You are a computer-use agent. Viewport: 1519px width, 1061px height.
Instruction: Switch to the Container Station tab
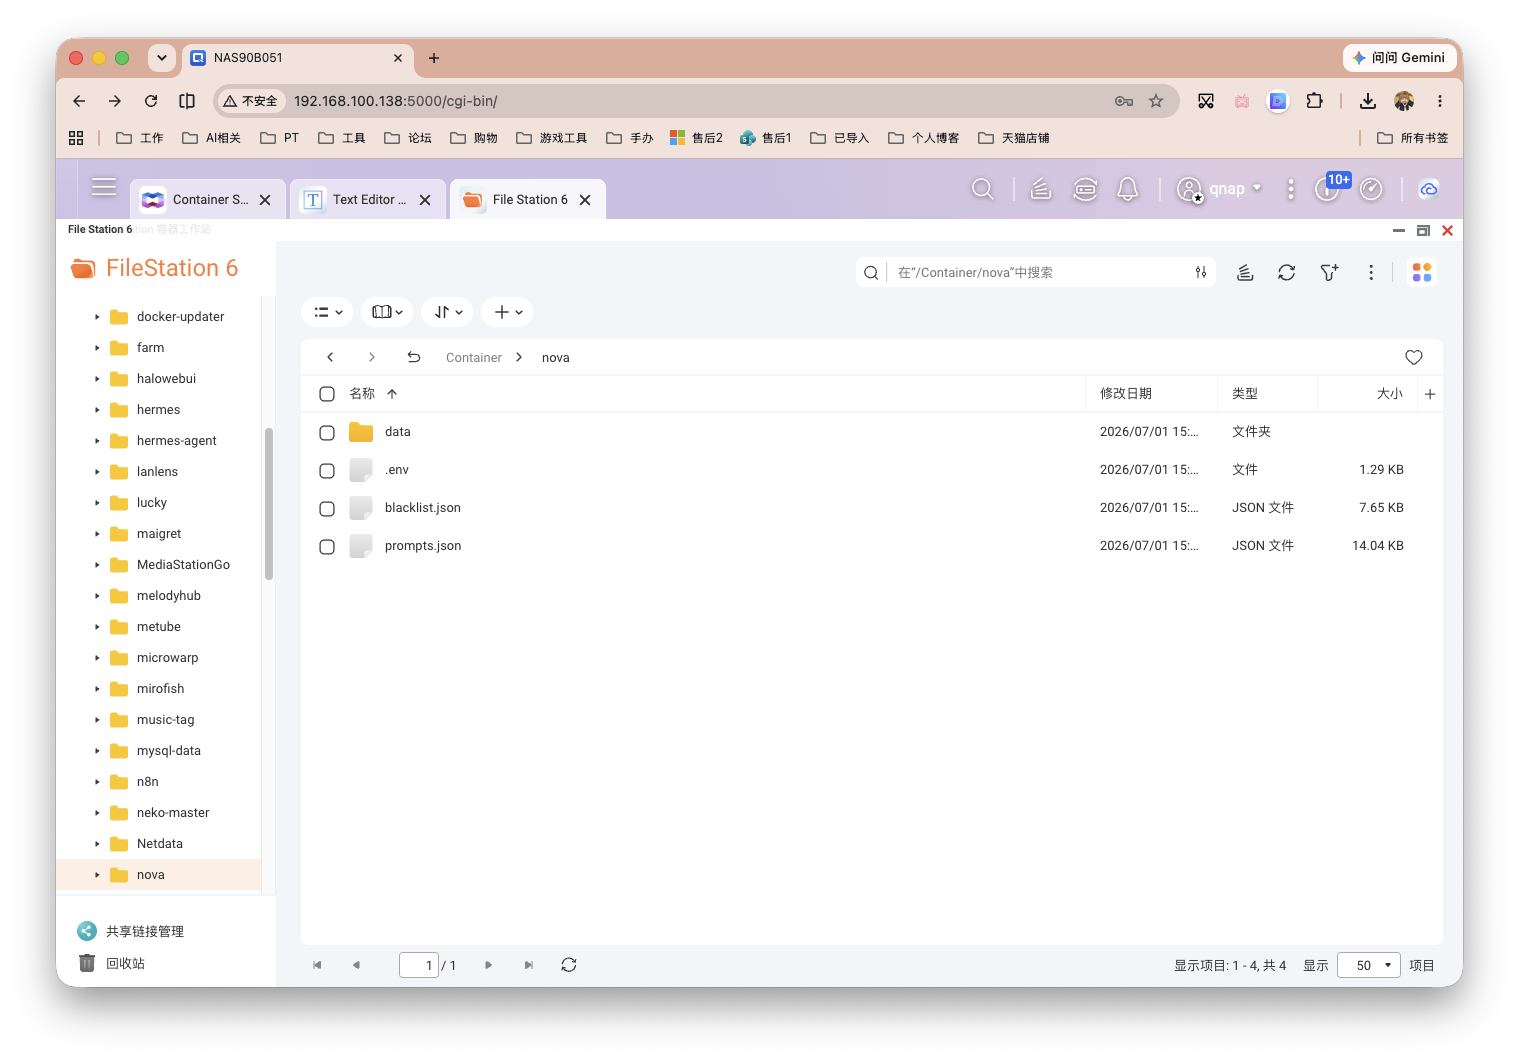click(209, 199)
